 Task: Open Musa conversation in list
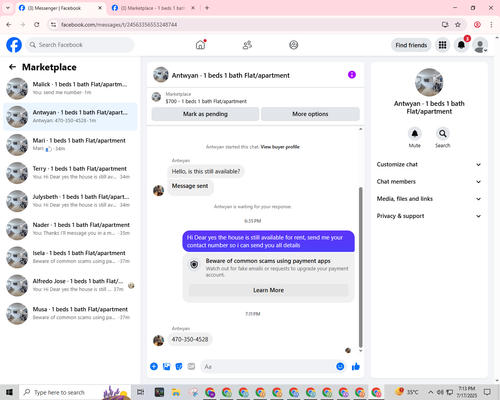[x=70, y=313]
